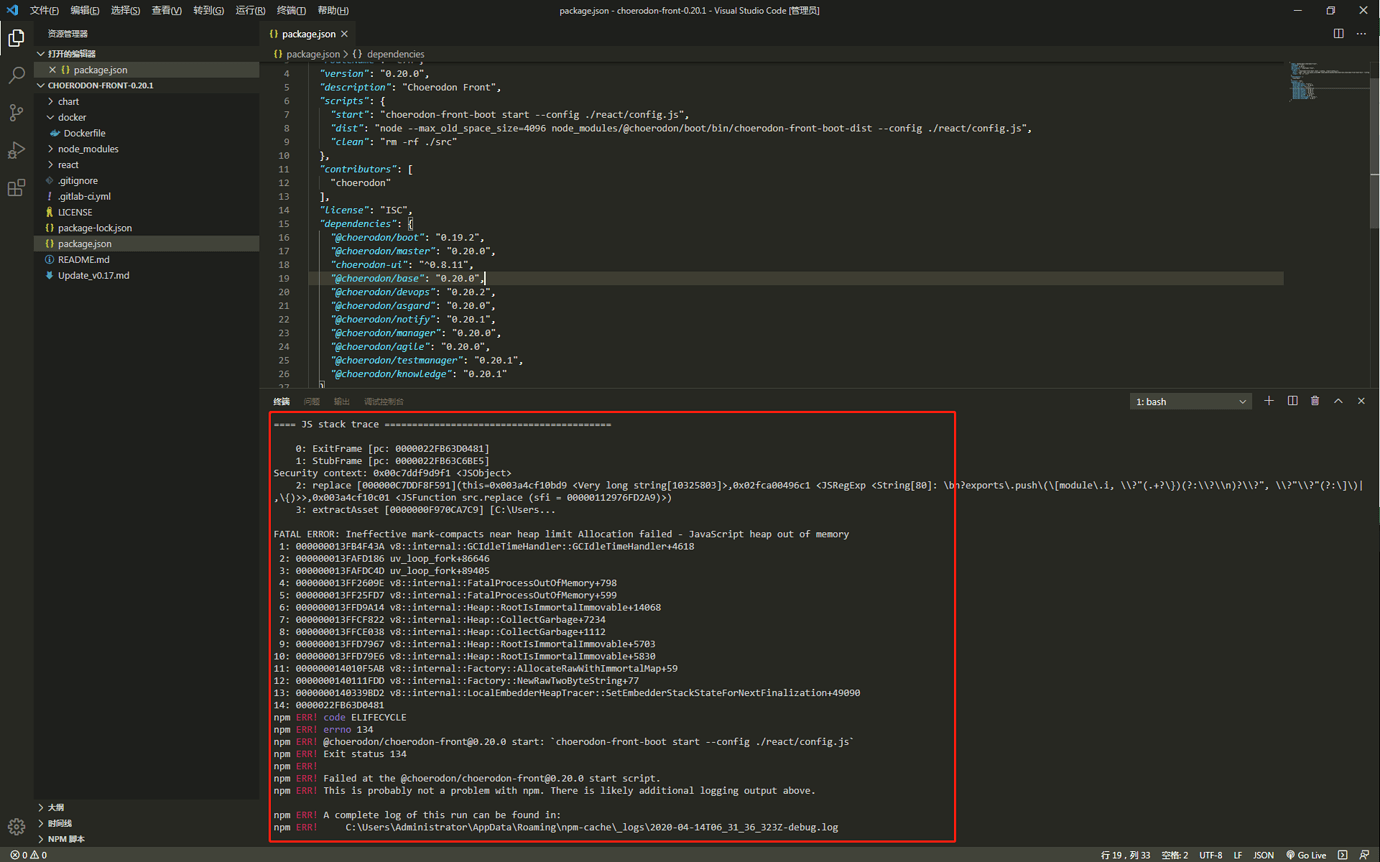Screen dimensions: 1380x862
Task: Open the .gitignore file
Action: point(147,181)
